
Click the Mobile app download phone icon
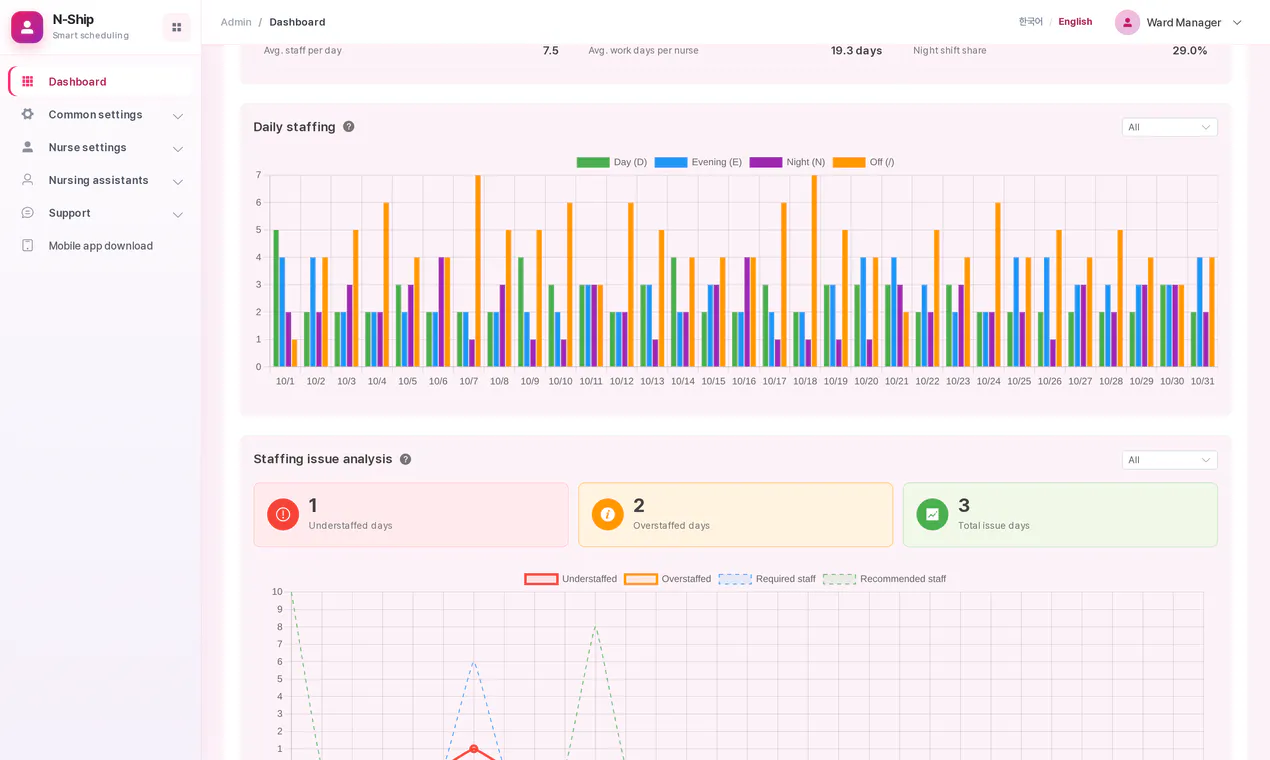pos(28,246)
